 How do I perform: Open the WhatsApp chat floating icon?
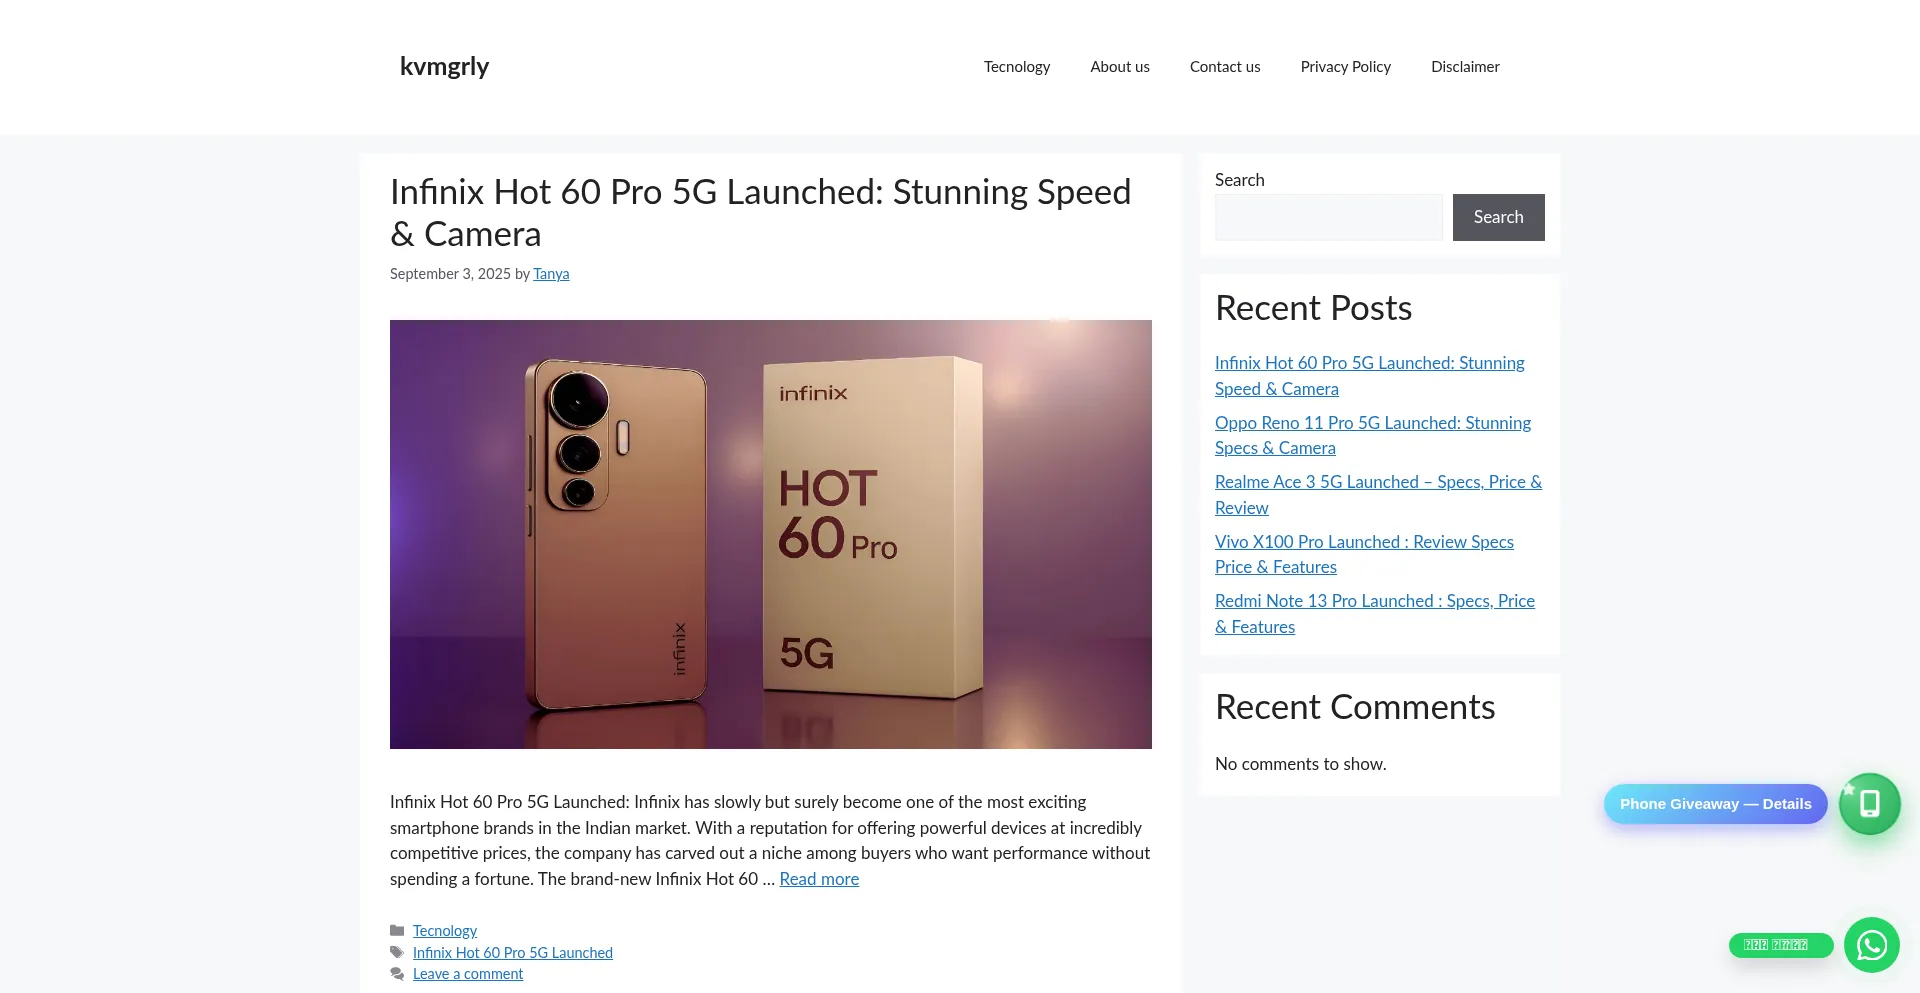click(1871, 945)
